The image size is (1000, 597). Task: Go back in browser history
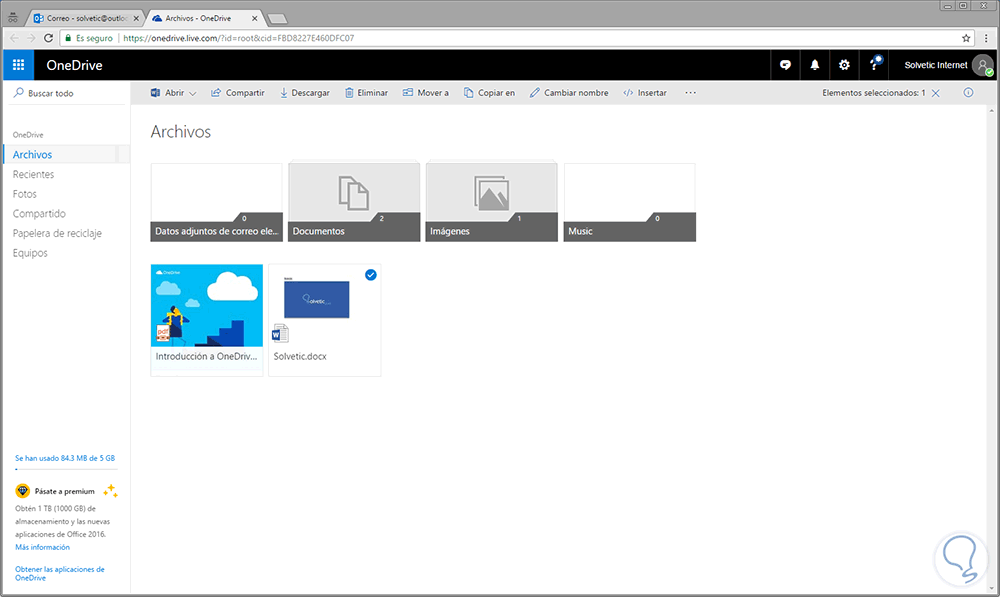click(14, 38)
